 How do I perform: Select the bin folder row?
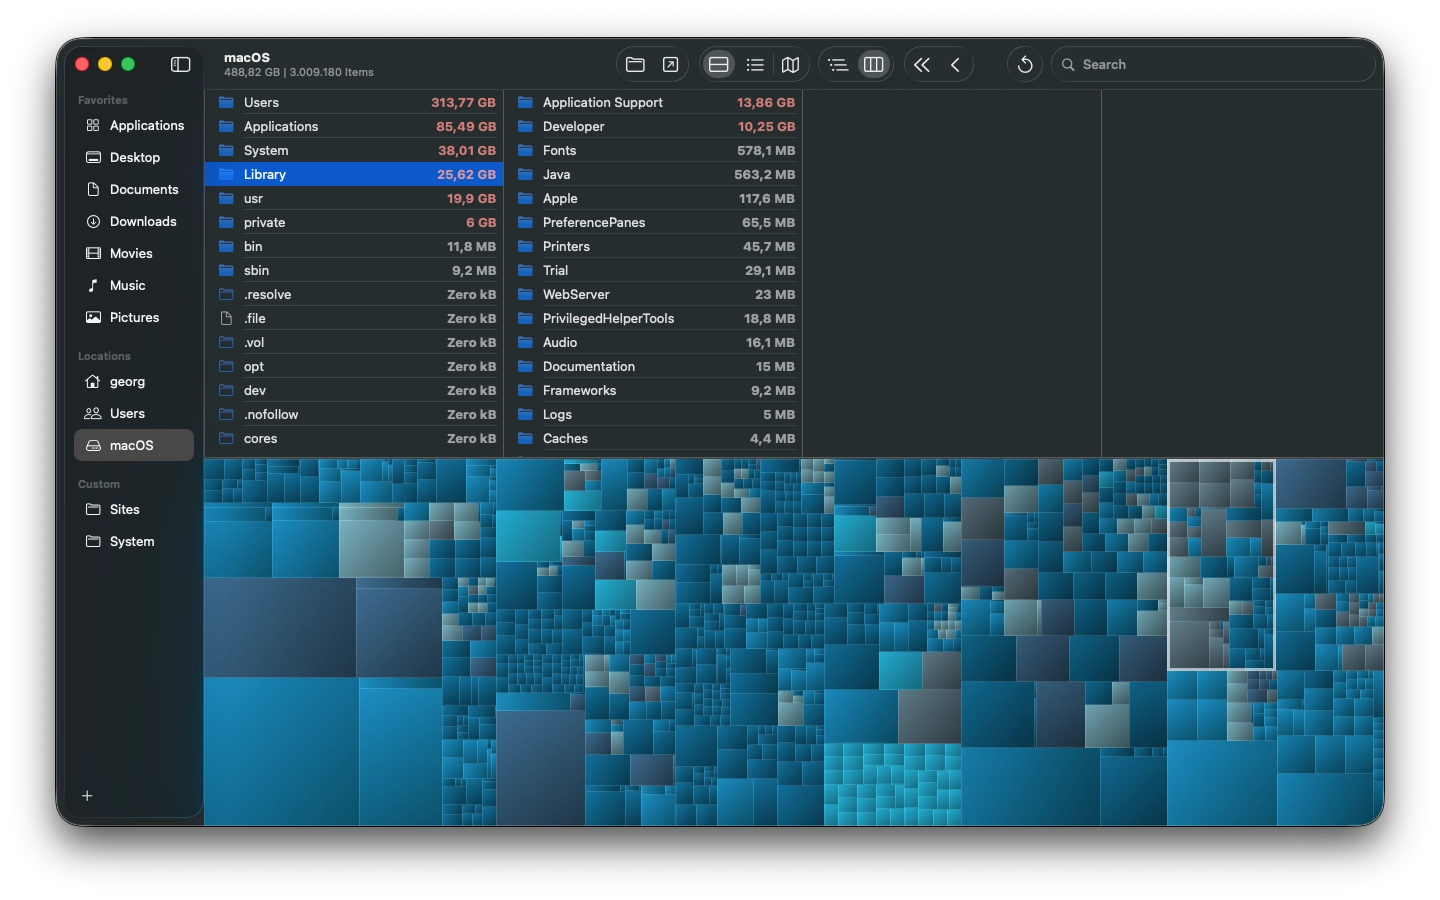tap(354, 246)
